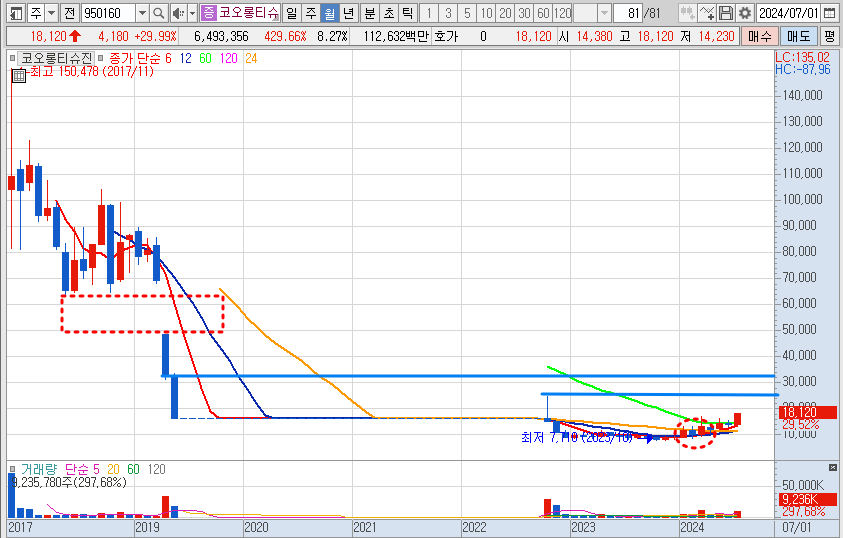Image resolution: width=843 pixels, height=538 pixels.
Task: Click the candle count field showing 81
Action: tap(627, 13)
